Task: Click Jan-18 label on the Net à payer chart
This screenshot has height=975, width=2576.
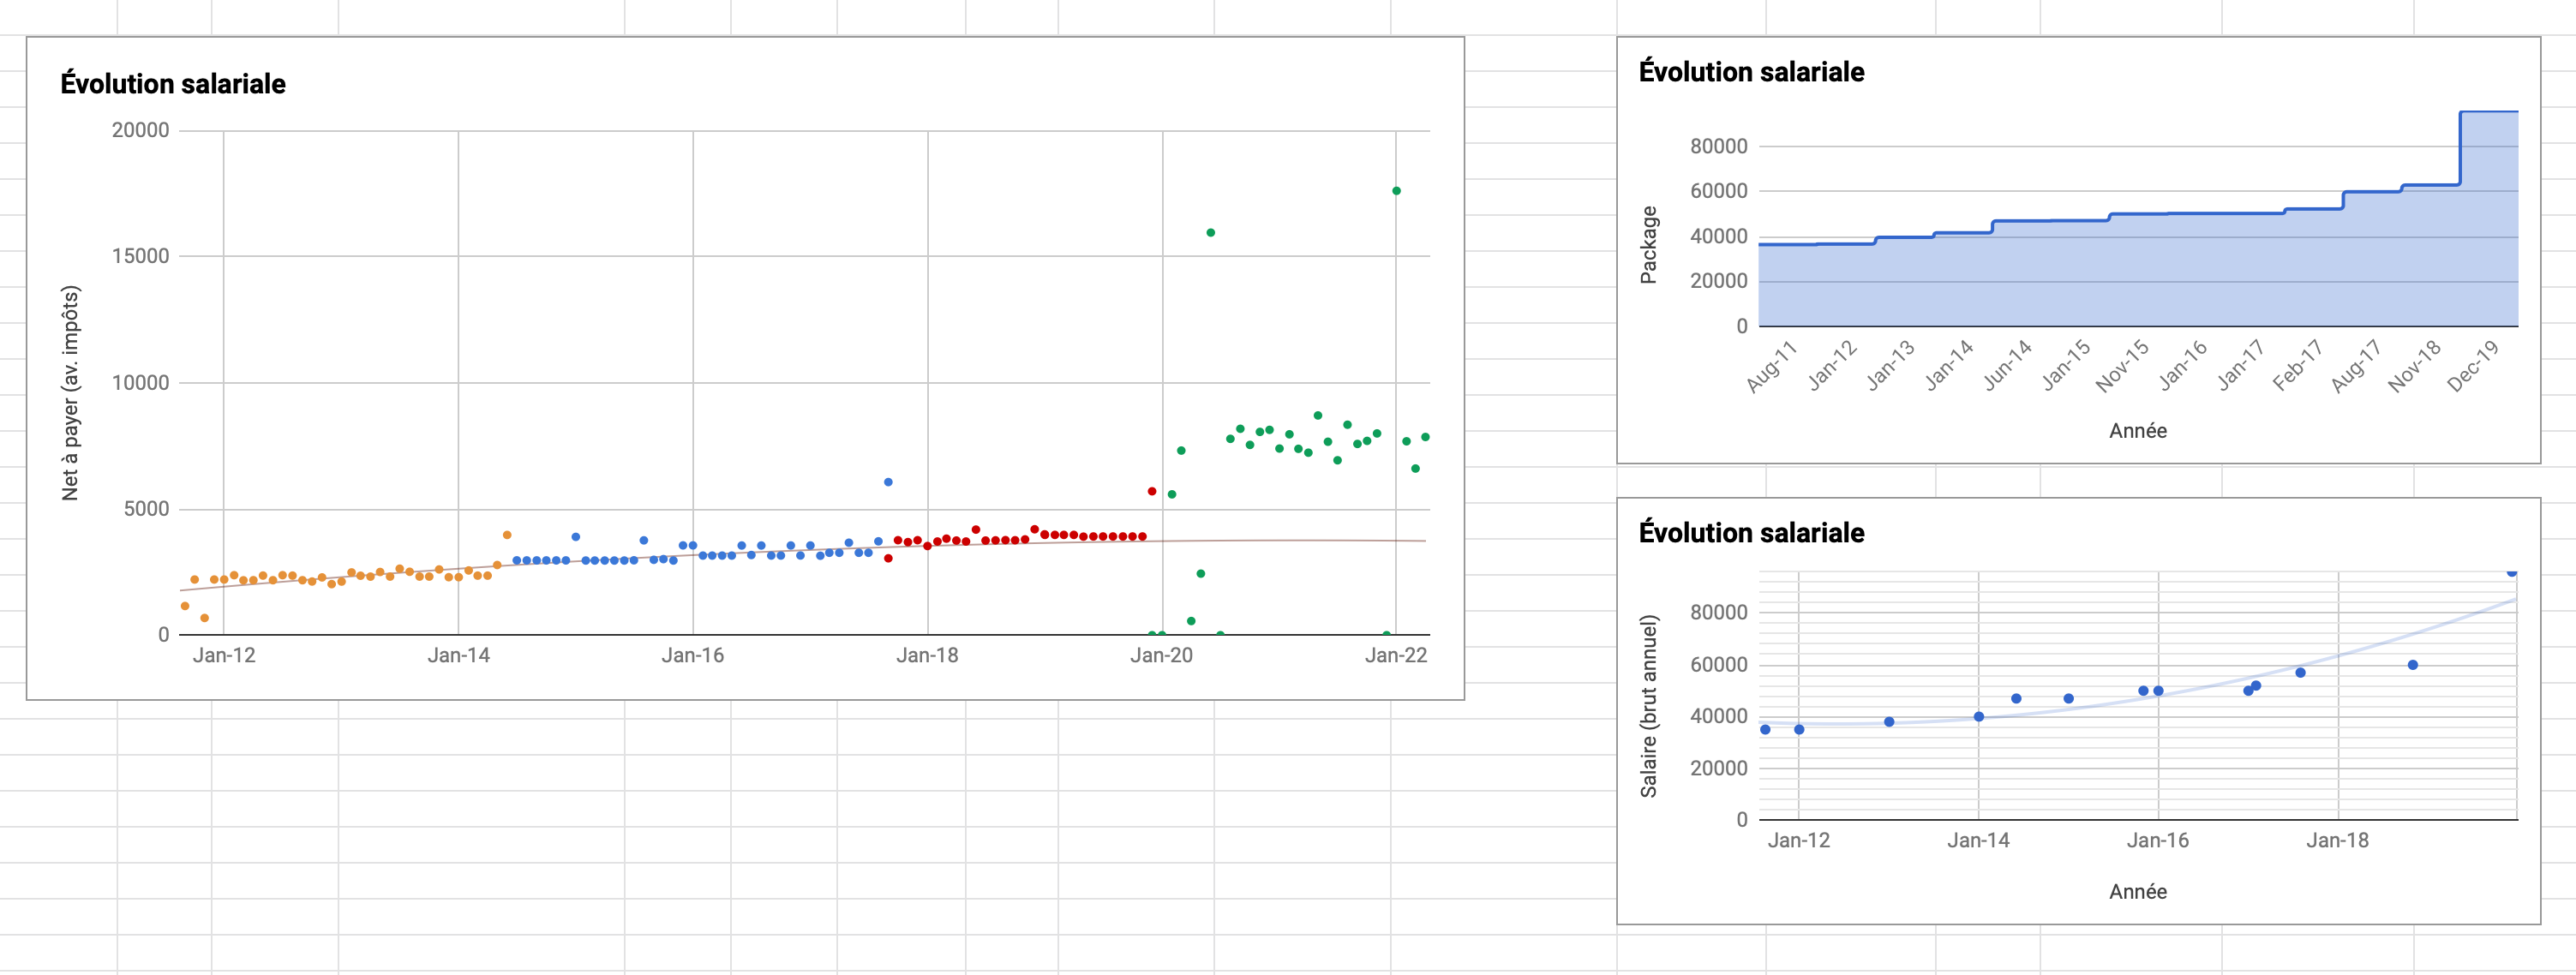Action: click(927, 656)
